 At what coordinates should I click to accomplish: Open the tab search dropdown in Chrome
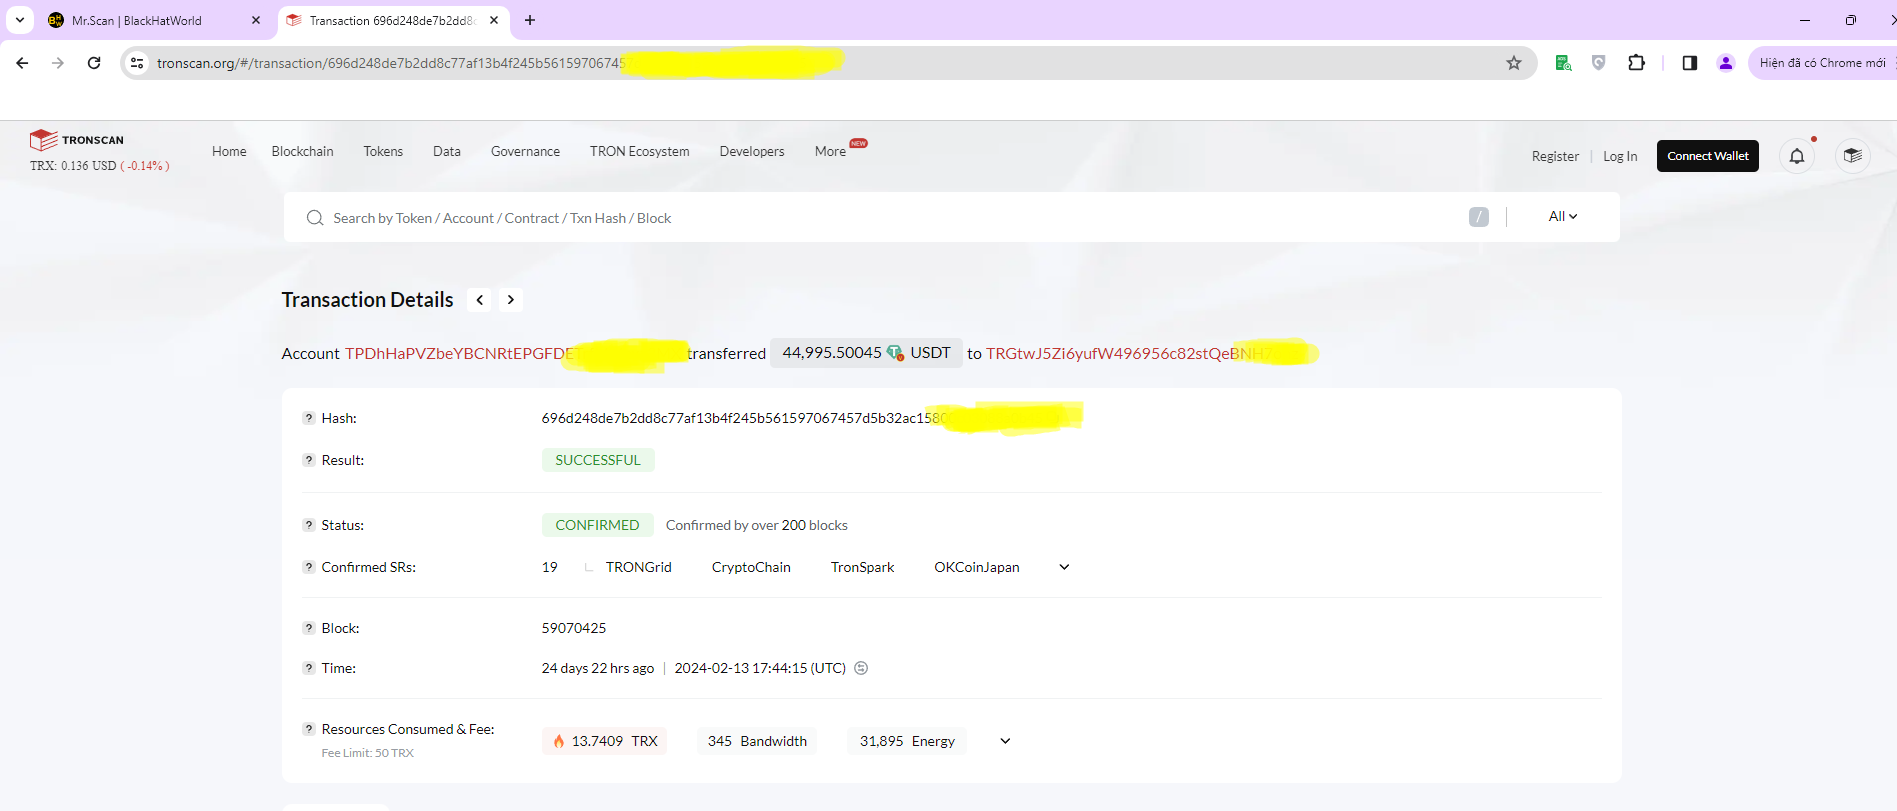click(x=20, y=20)
